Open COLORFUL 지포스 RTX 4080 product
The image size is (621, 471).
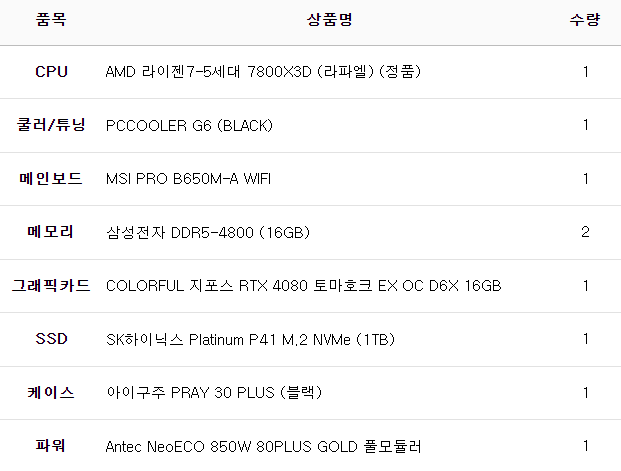[303, 286]
